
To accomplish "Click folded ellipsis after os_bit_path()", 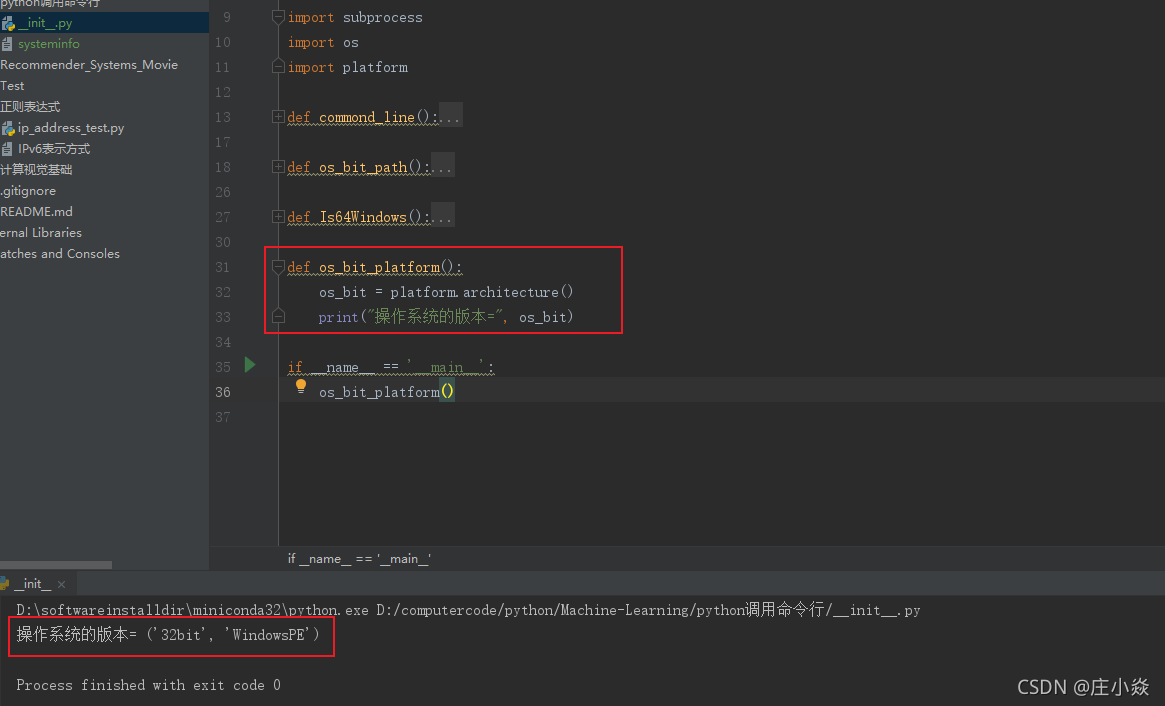I will point(443,167).
